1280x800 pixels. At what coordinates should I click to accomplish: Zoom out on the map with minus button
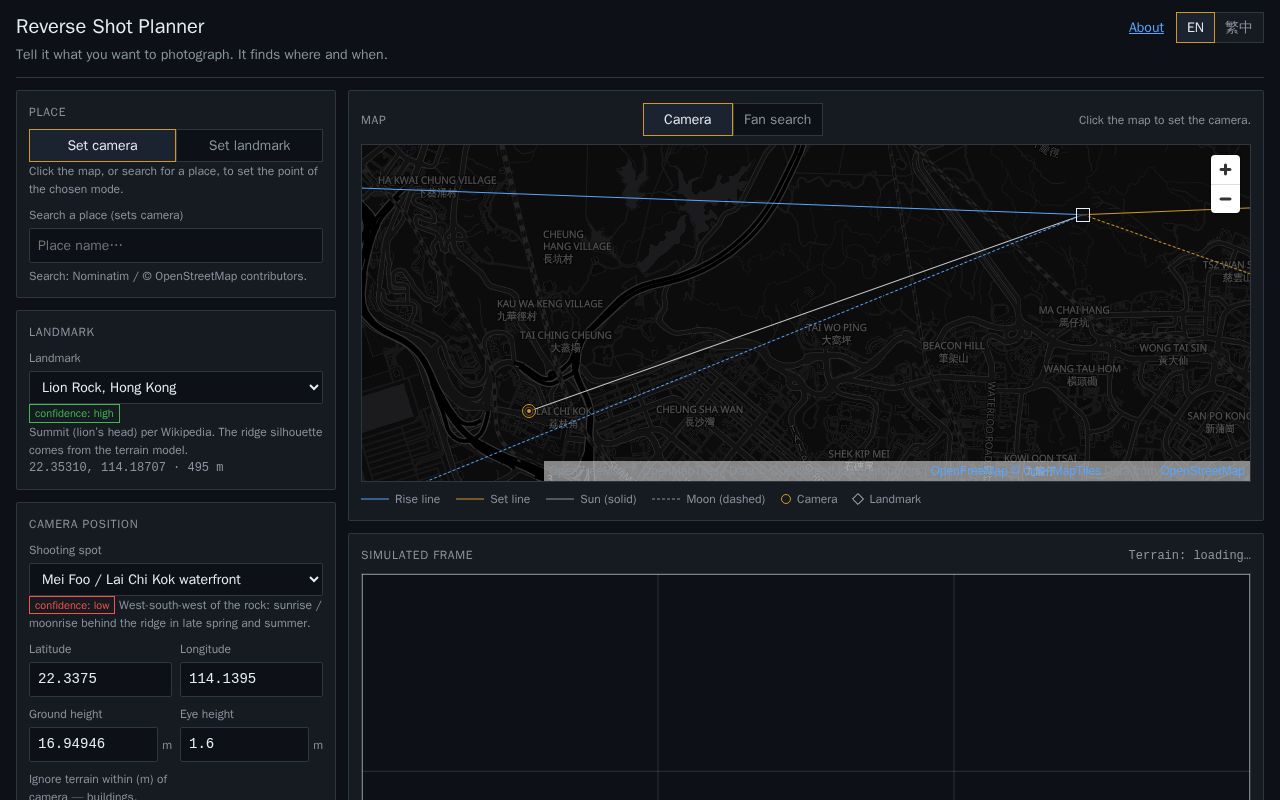pos(1225,199)
